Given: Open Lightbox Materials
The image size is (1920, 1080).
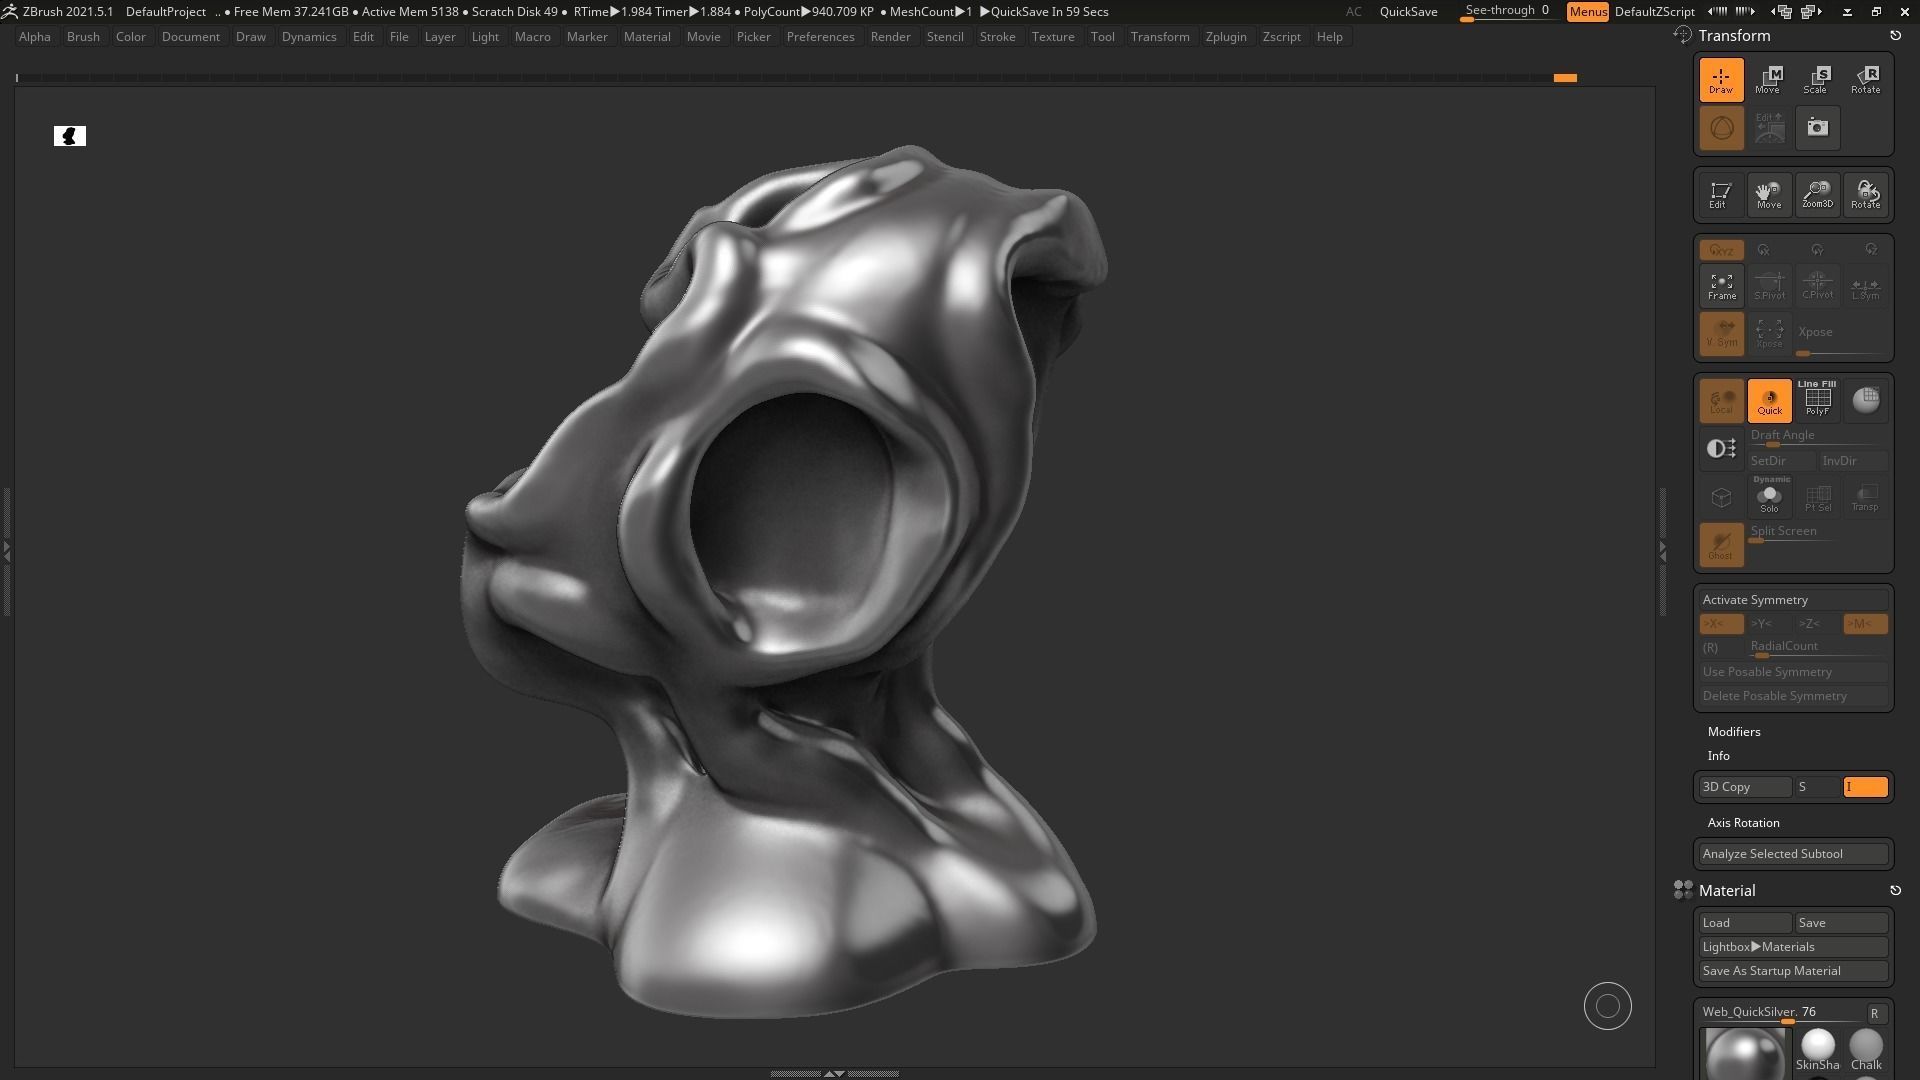Looking at the screenshot, I should tap(1793, 947).
